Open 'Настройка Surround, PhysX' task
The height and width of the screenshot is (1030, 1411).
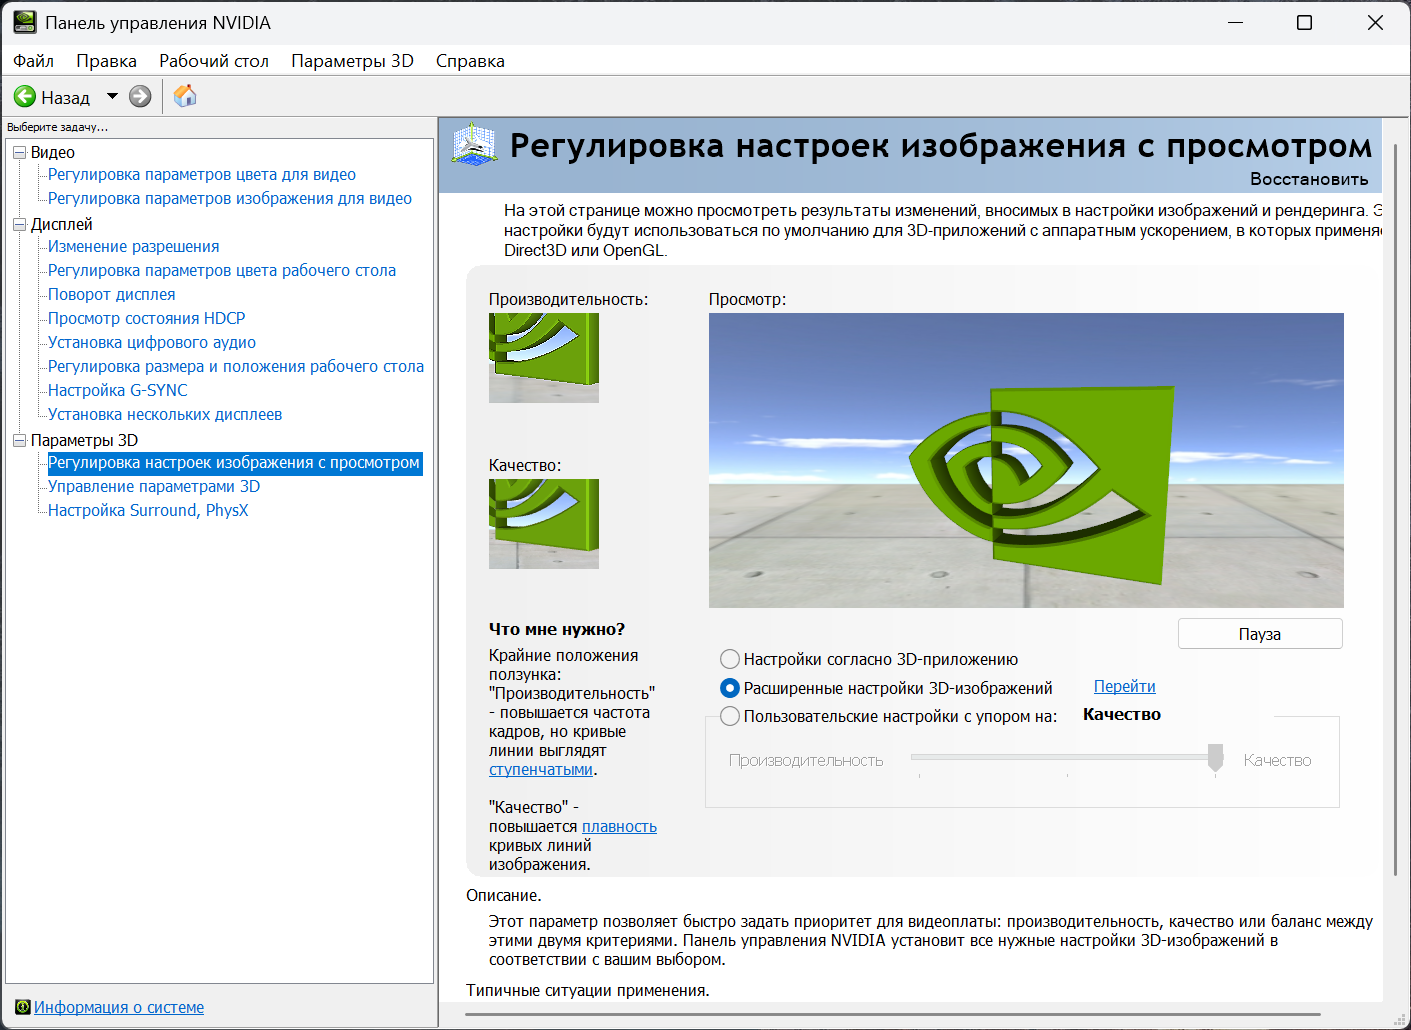[148, 510]
